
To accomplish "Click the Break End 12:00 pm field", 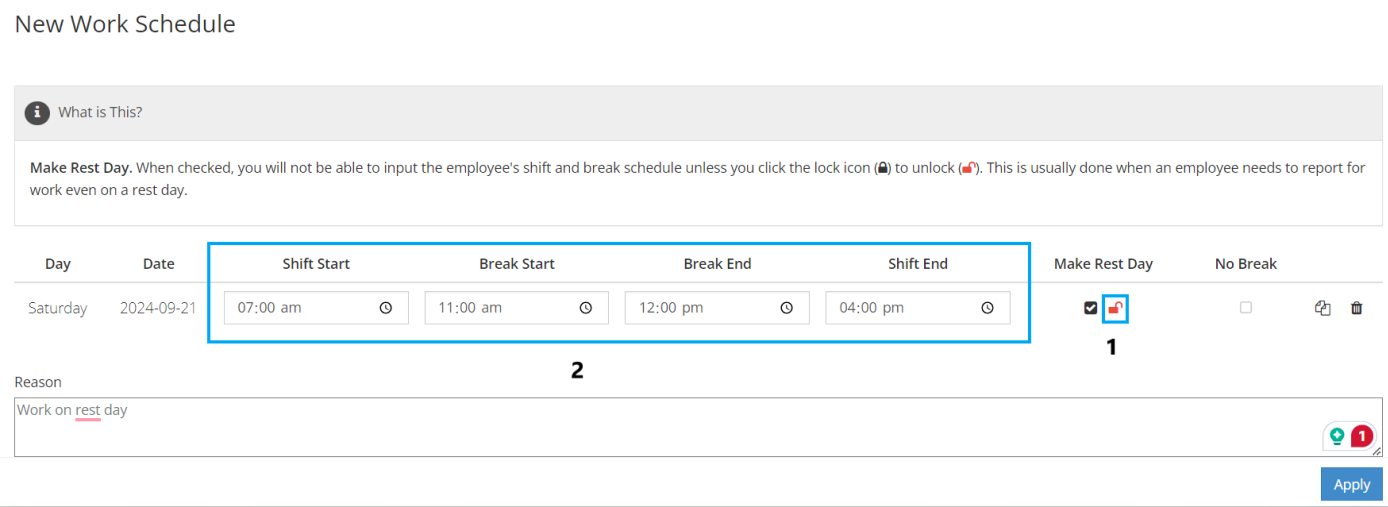I will pos(717,308).
